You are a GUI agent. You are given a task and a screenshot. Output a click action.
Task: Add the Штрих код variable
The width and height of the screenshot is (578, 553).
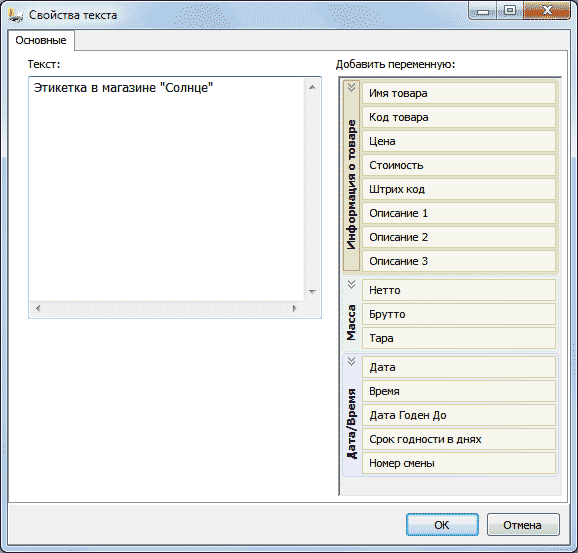[459, 189]
